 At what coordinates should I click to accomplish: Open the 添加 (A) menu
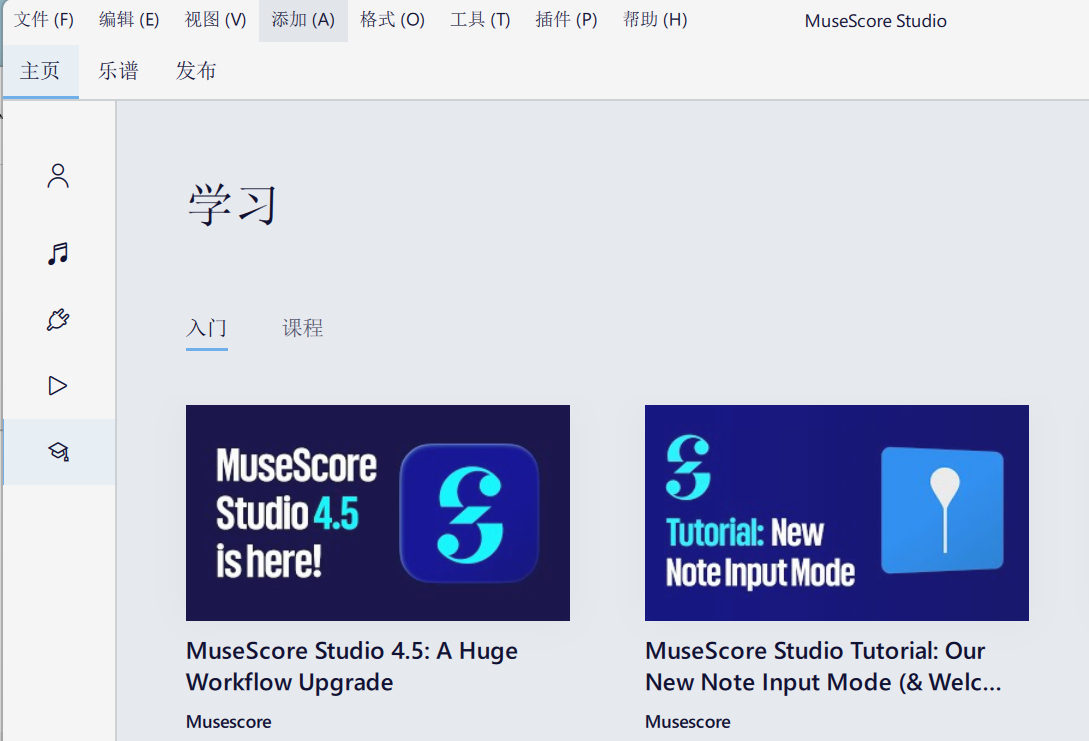pos(302,19)
